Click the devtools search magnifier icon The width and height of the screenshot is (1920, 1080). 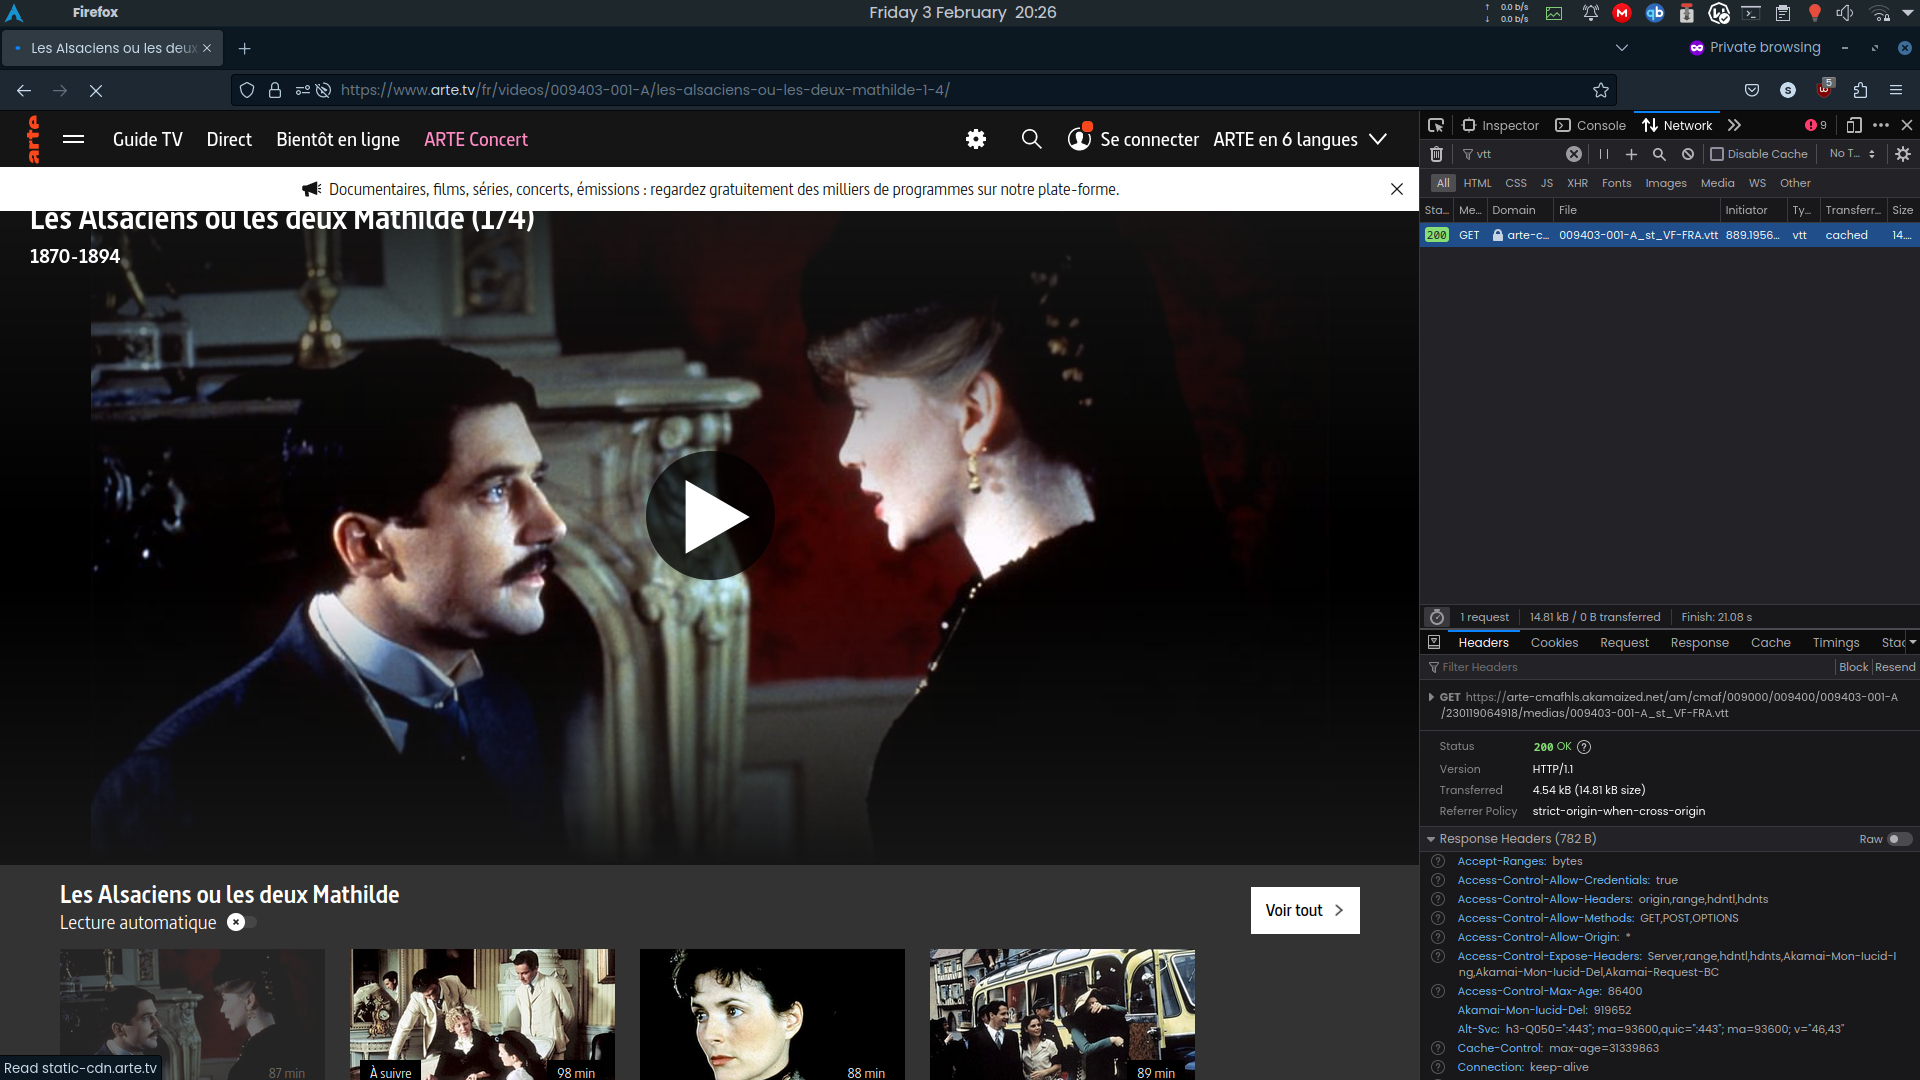[1659, 154]
